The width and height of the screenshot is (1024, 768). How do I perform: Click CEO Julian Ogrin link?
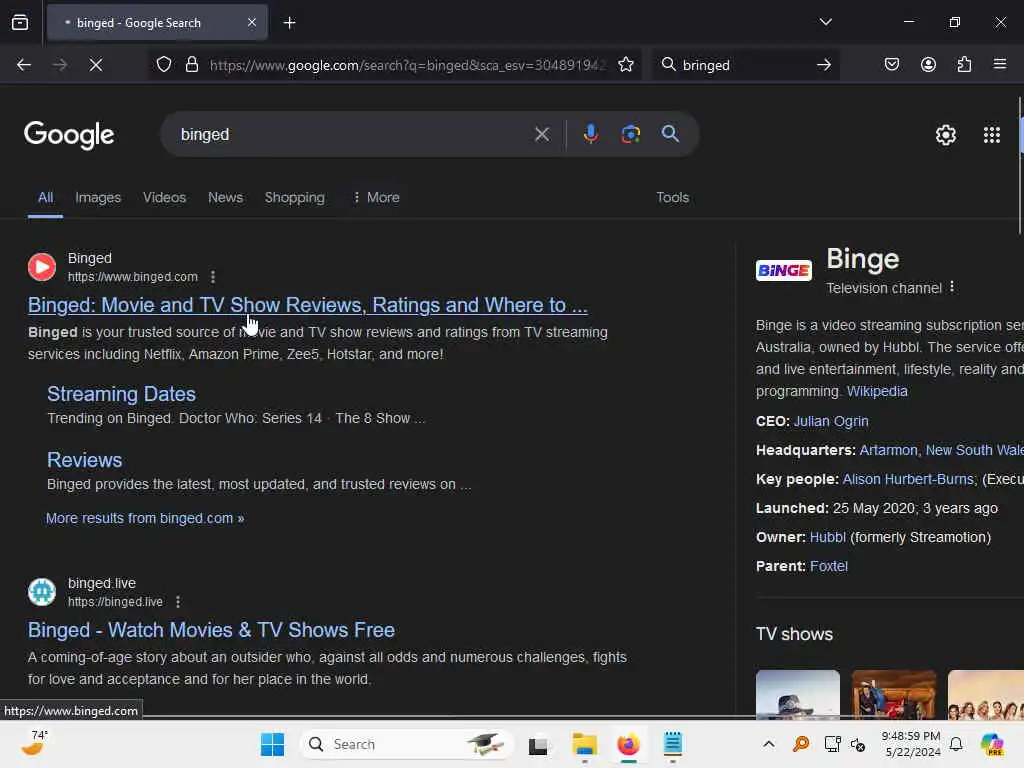pos(831,421)
